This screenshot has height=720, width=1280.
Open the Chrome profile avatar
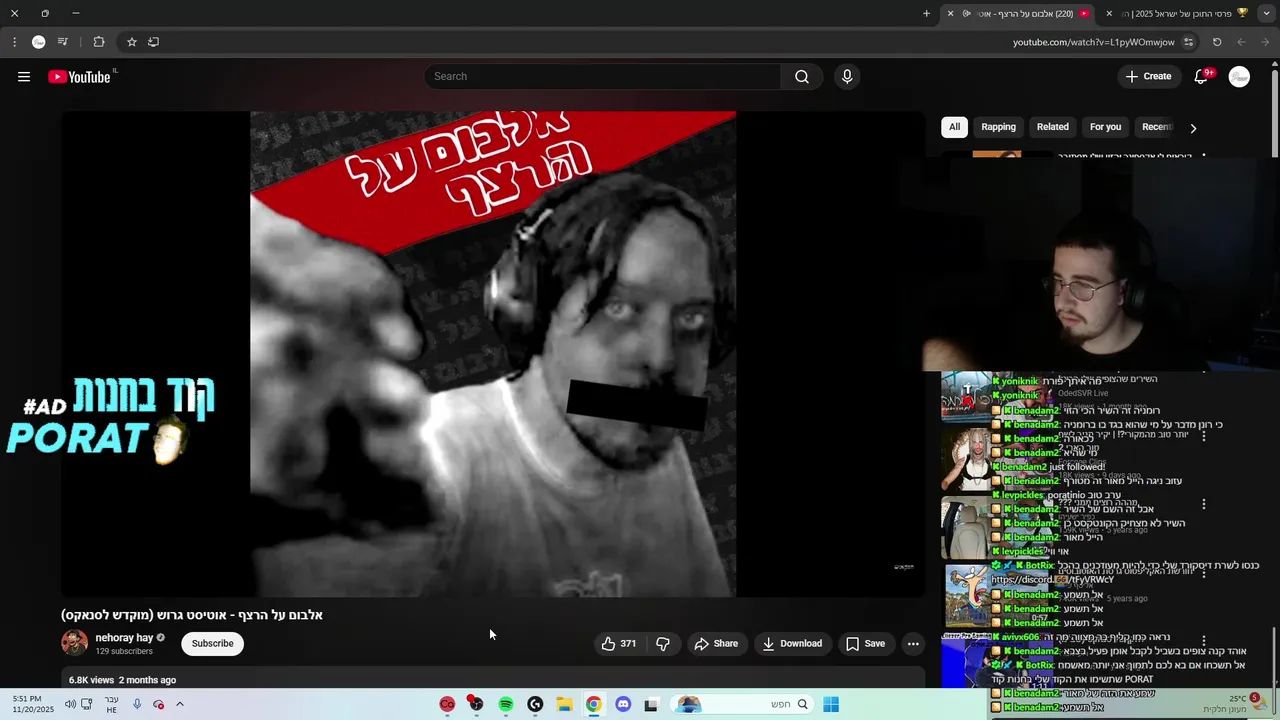coord(38,42)
